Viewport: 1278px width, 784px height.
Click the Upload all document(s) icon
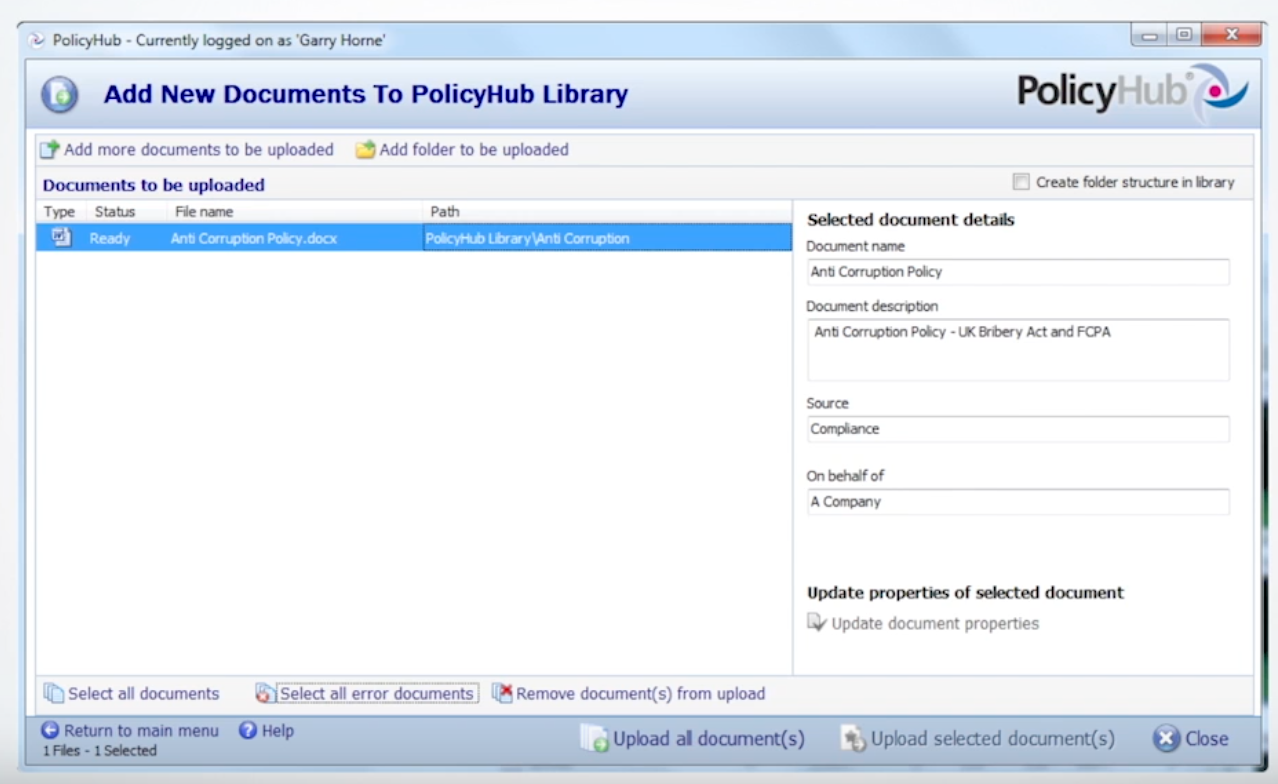[595, 737]
